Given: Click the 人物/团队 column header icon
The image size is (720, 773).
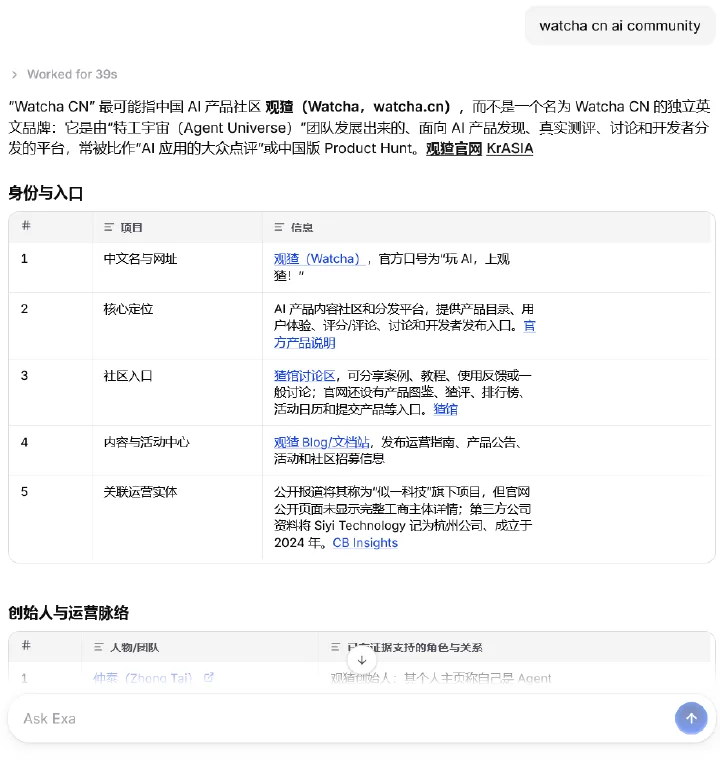Looking at the screenshot, I should (98, 647).
